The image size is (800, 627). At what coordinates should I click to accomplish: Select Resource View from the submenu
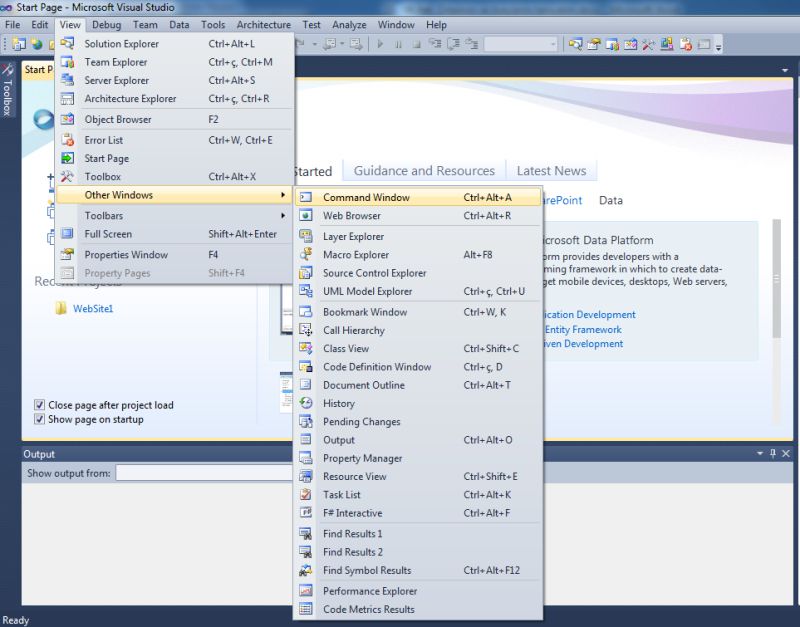coord(418,476)
